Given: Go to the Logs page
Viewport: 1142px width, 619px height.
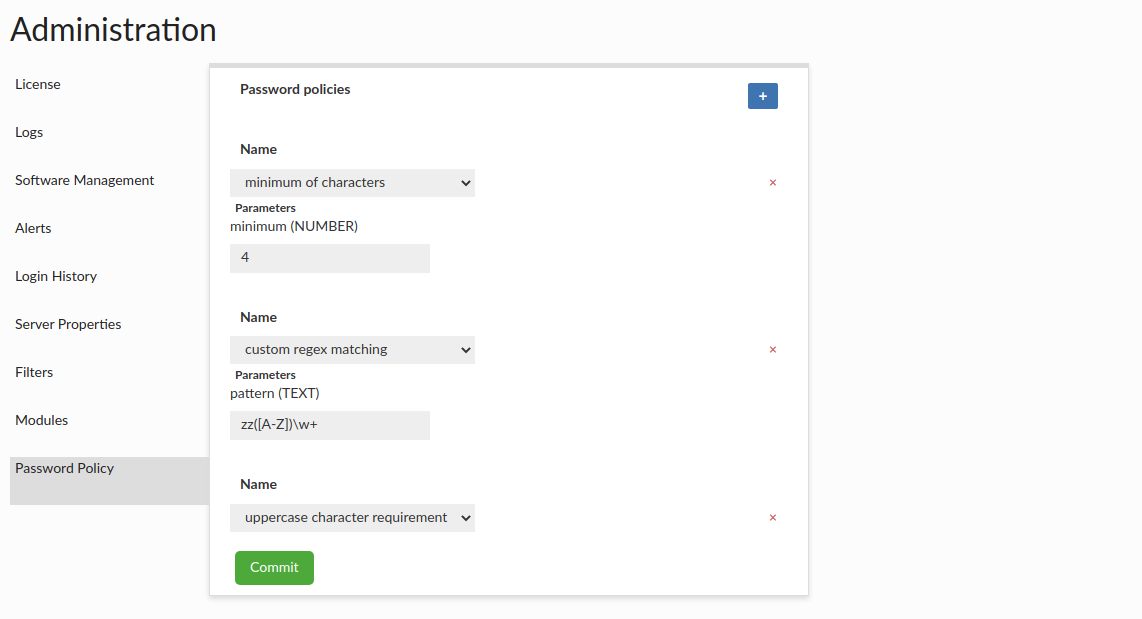Looking at the screenshot, I should coord(29,133).
